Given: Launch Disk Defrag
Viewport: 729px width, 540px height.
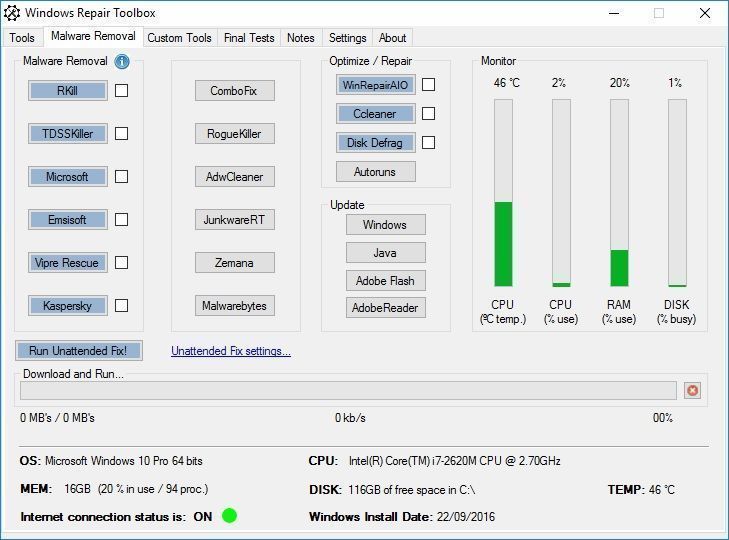Looking at the screenshot, I should pyautogui.click(x=376, y=142).
